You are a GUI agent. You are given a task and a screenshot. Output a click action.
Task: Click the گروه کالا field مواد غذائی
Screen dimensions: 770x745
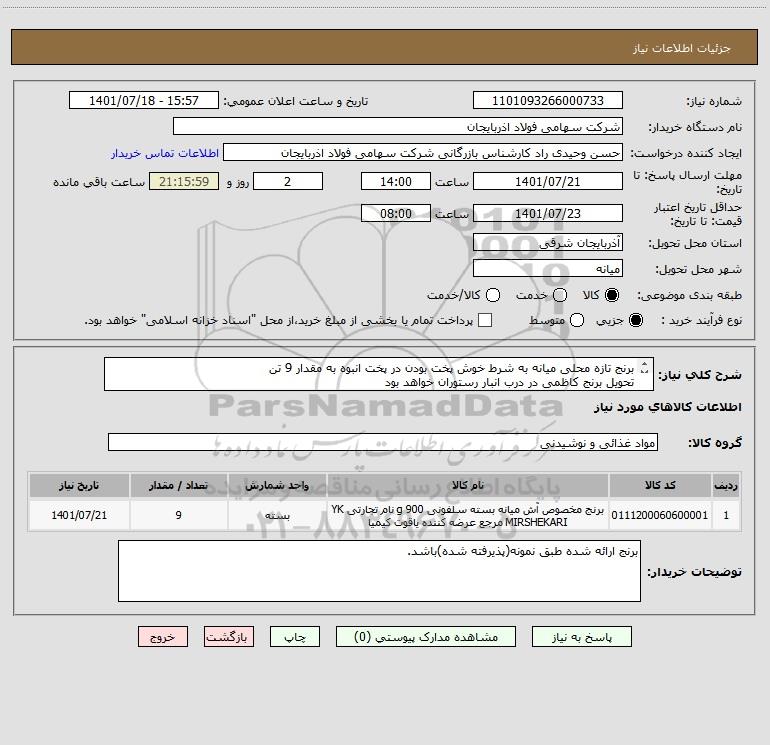[x=383, y=442]
